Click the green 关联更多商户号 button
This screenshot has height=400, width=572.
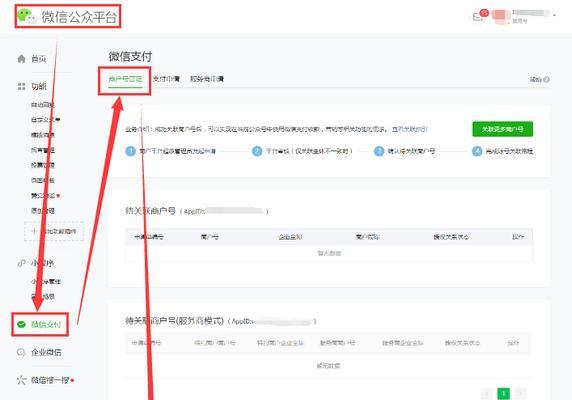tap(502, 129)
